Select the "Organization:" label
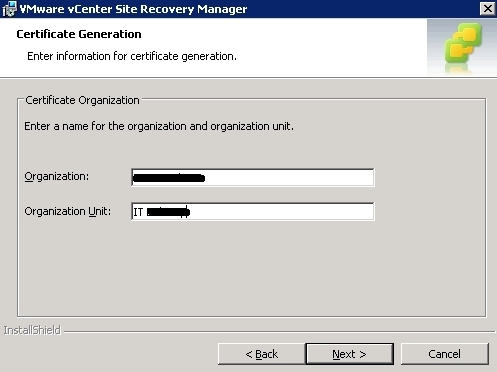 click(57, 176)
